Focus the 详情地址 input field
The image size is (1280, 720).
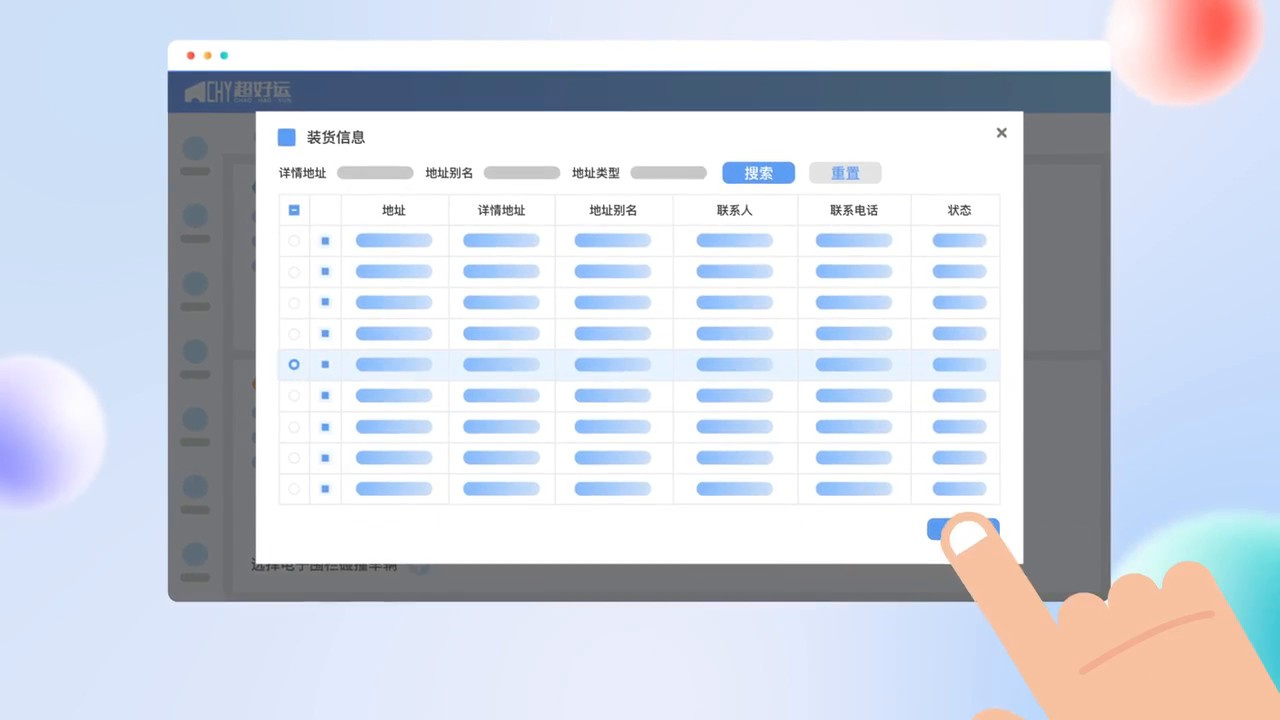375,173
